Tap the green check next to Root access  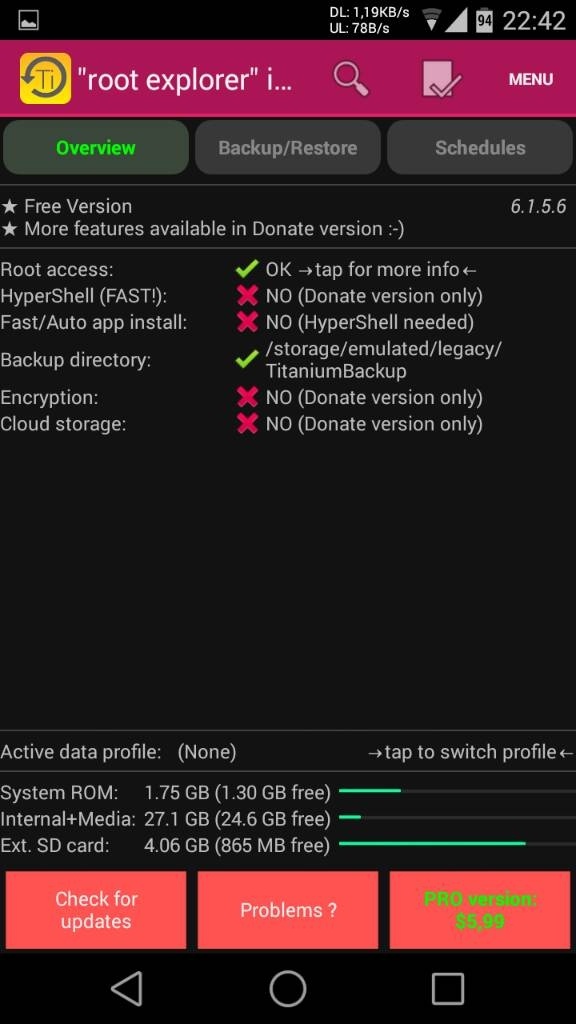coord(247,269)
